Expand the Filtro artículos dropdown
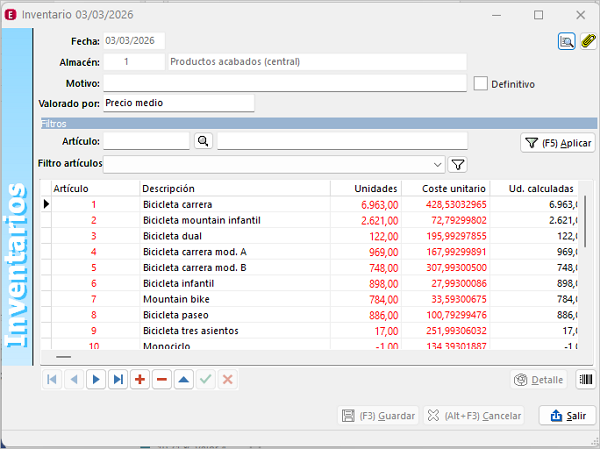 [x=437, y=165]
